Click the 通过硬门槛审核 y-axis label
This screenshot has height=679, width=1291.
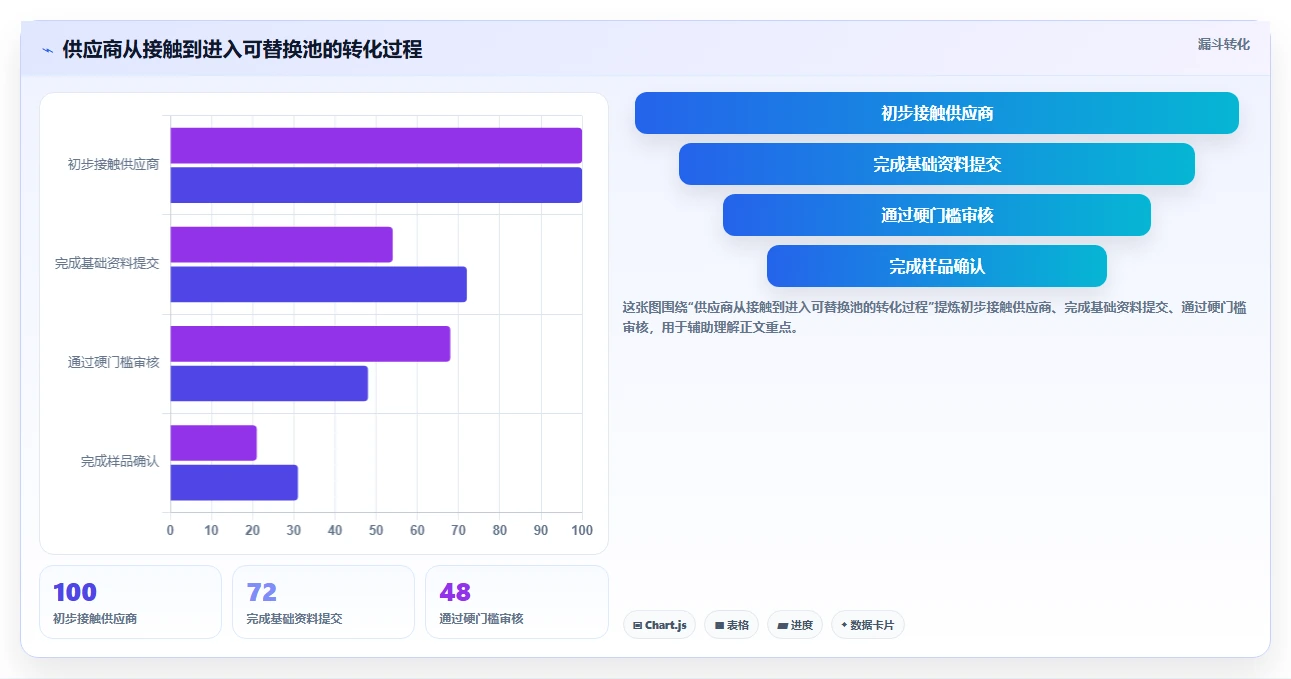[113, 363]
